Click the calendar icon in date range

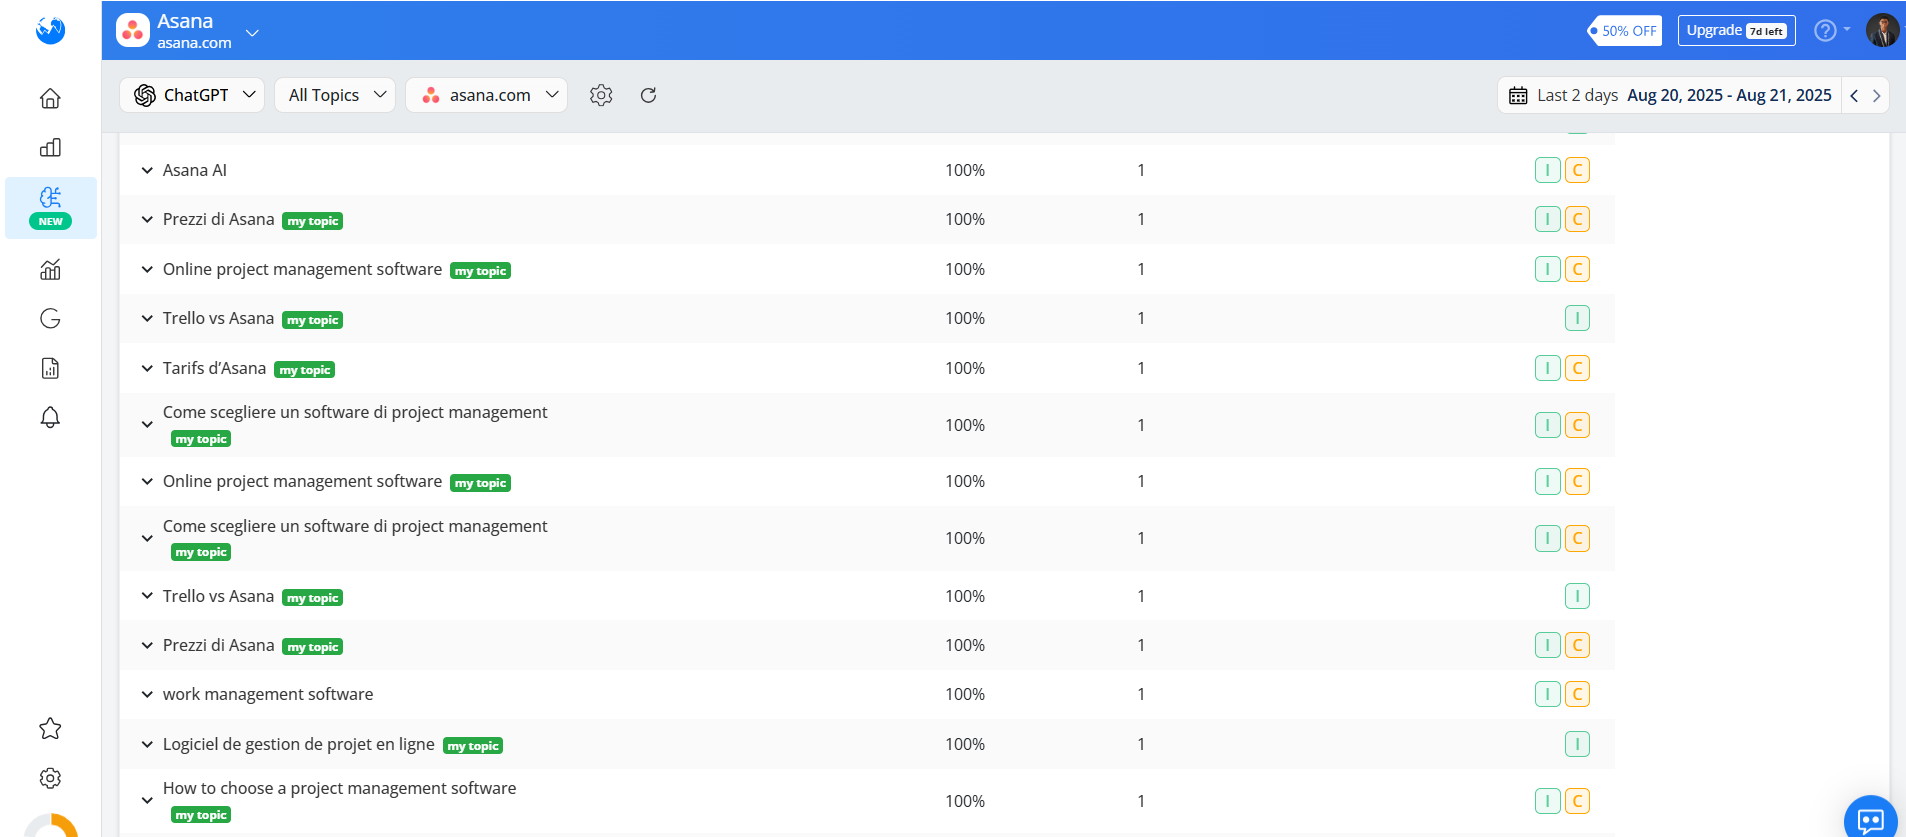coord(1518,95)
